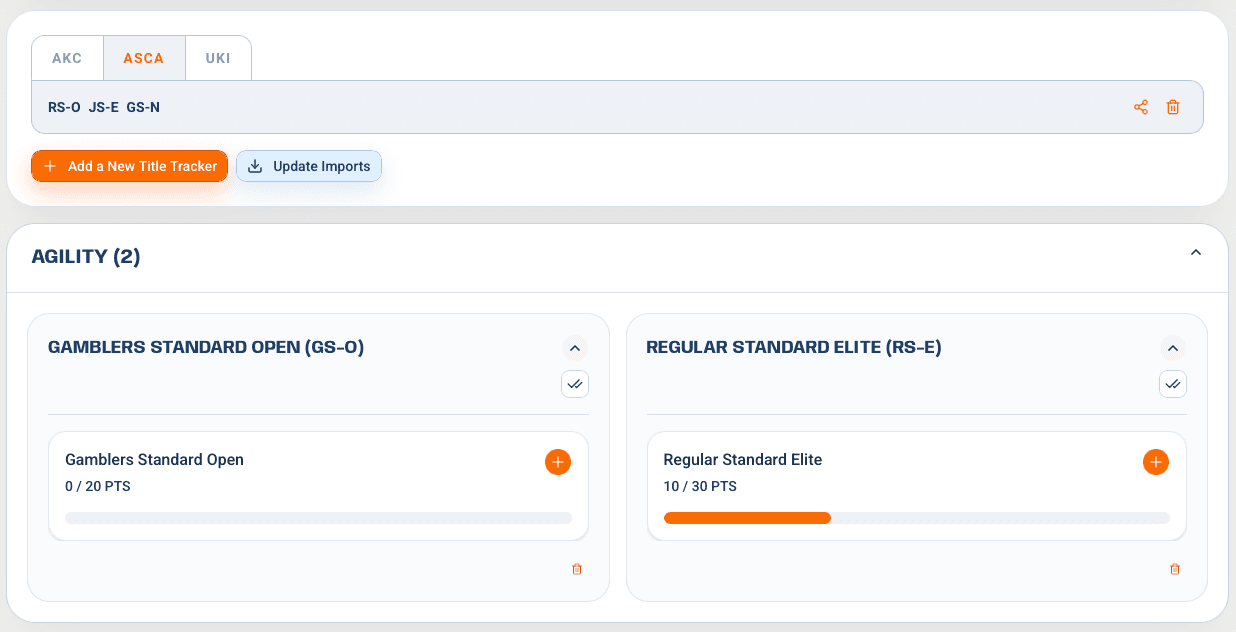Click the 10 / 30 PTS text

point(700,487)
